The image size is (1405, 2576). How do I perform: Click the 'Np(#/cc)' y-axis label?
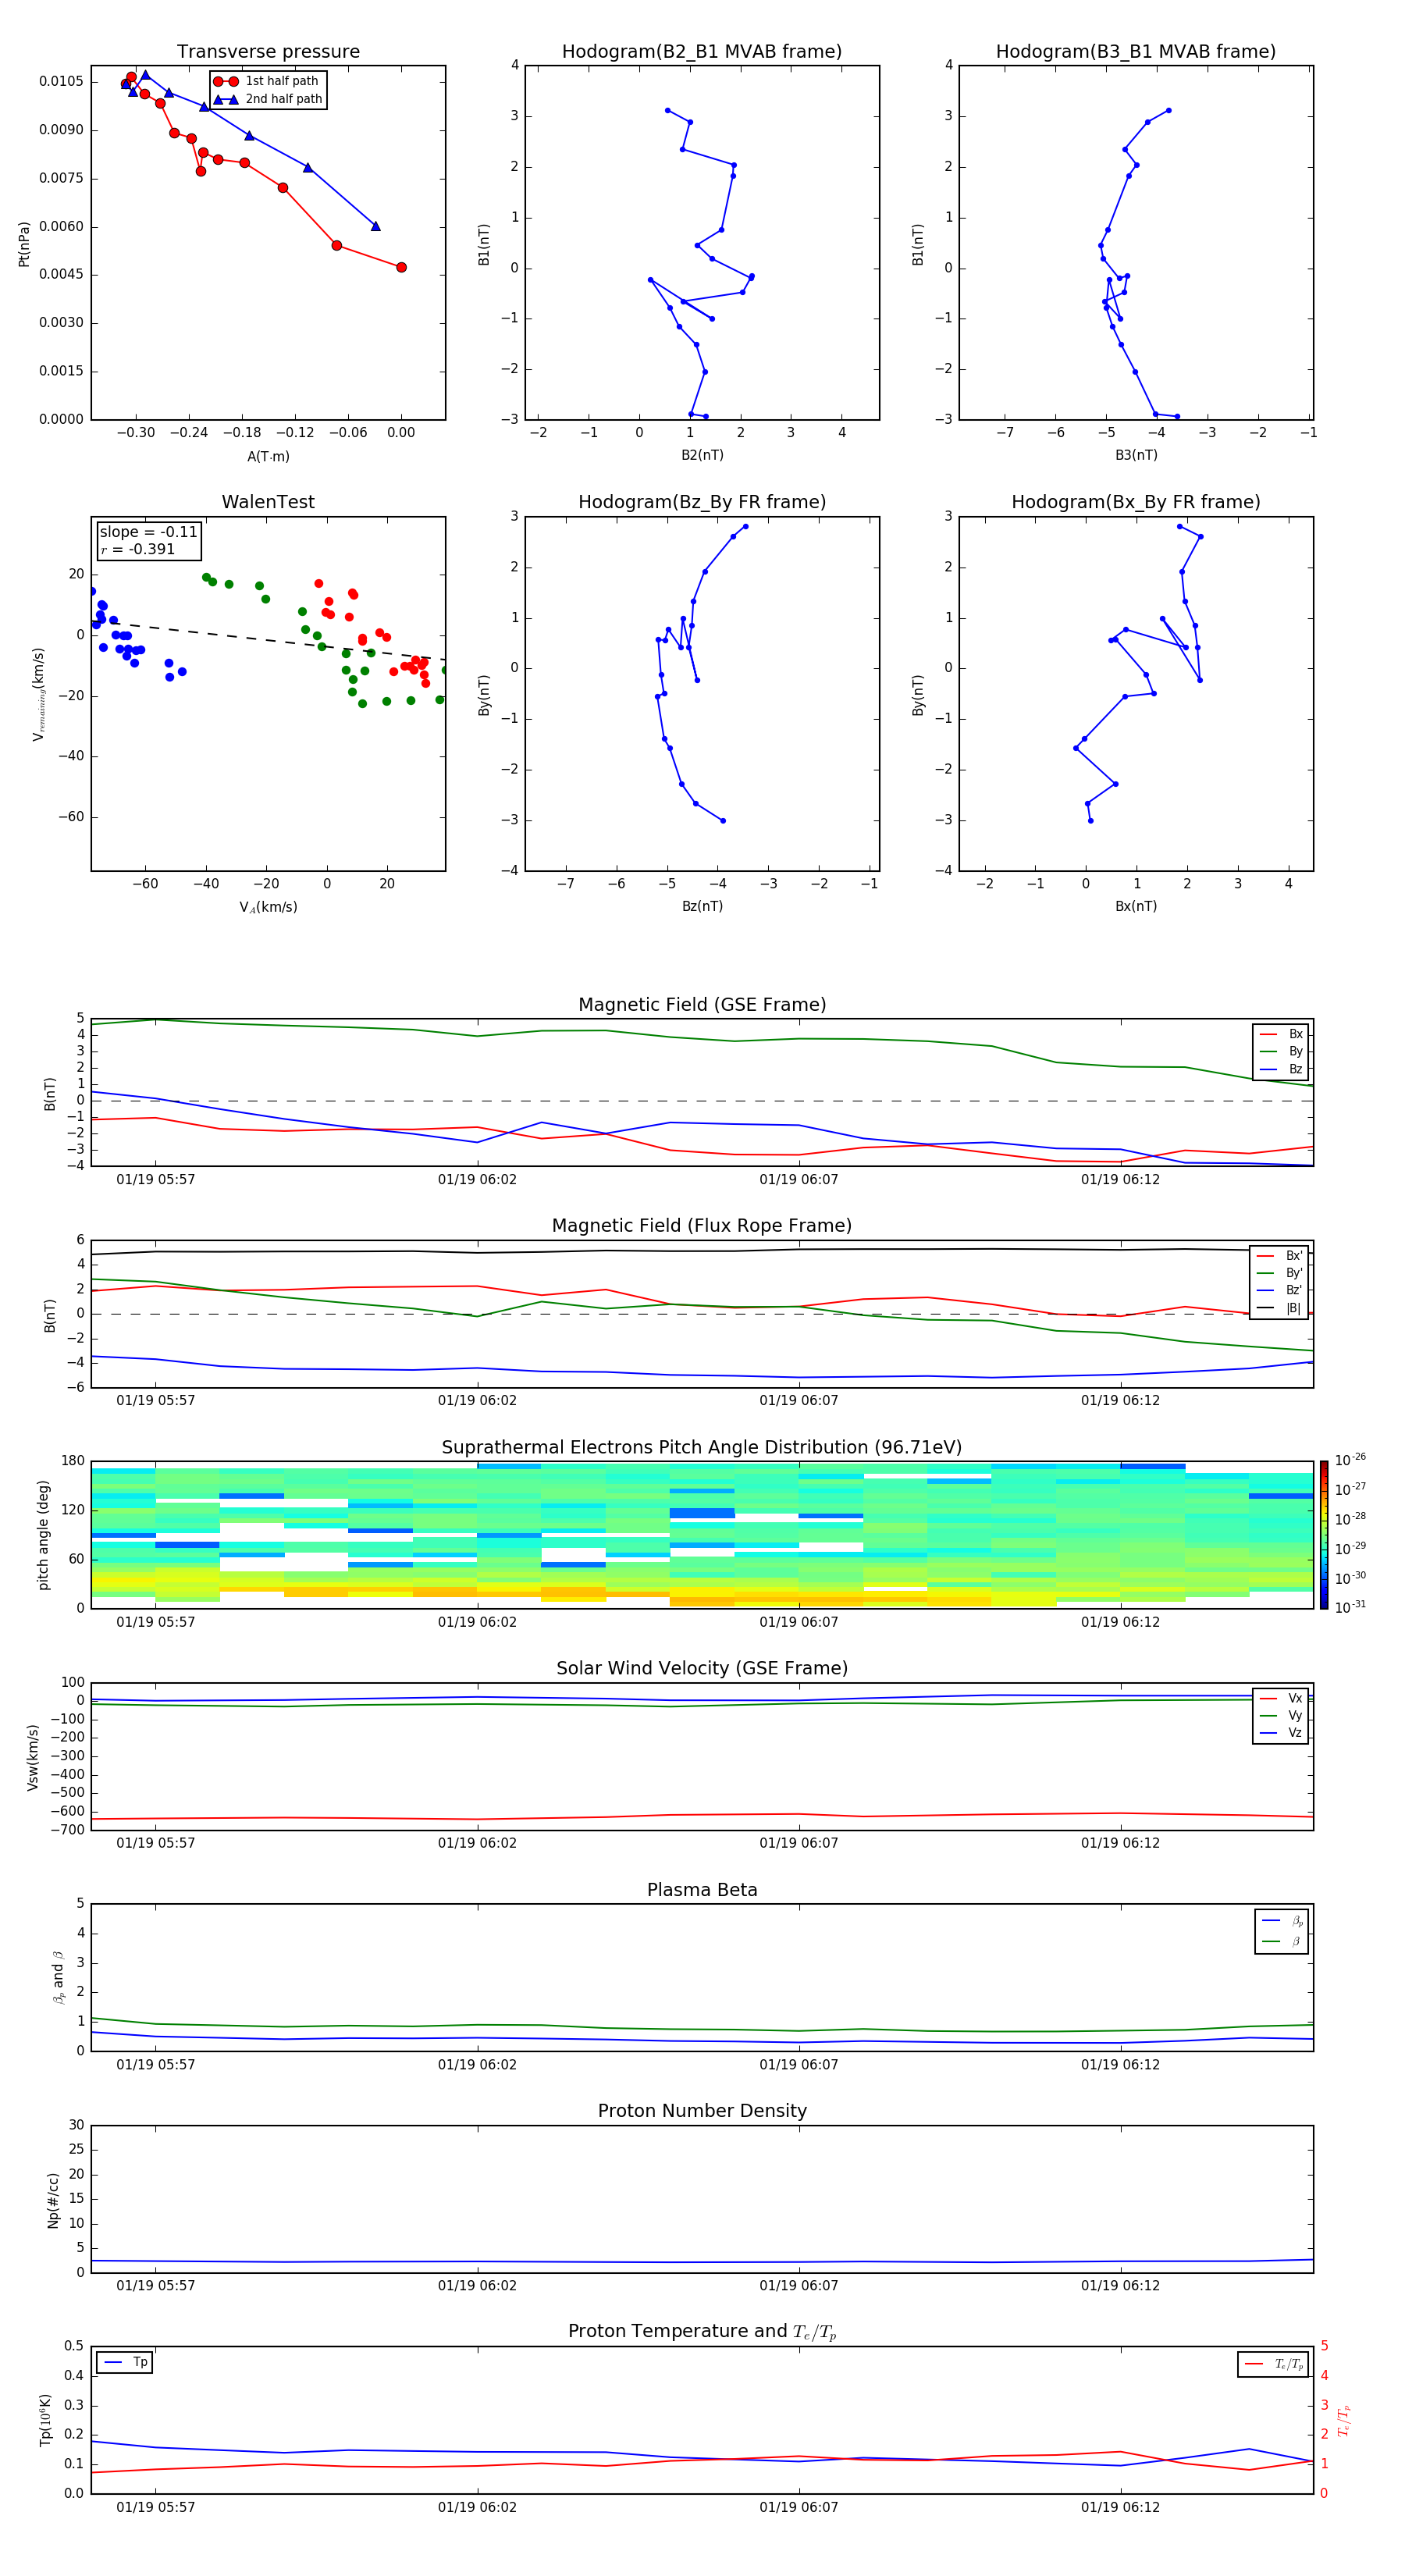pyautogui.click(x=53, y=2200)
